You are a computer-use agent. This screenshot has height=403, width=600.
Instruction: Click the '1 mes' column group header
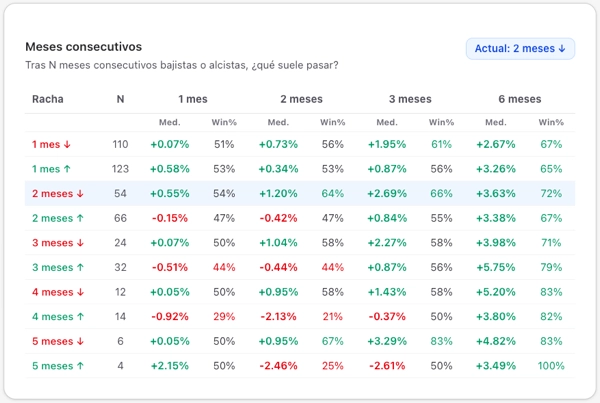[x=193, y=99]
